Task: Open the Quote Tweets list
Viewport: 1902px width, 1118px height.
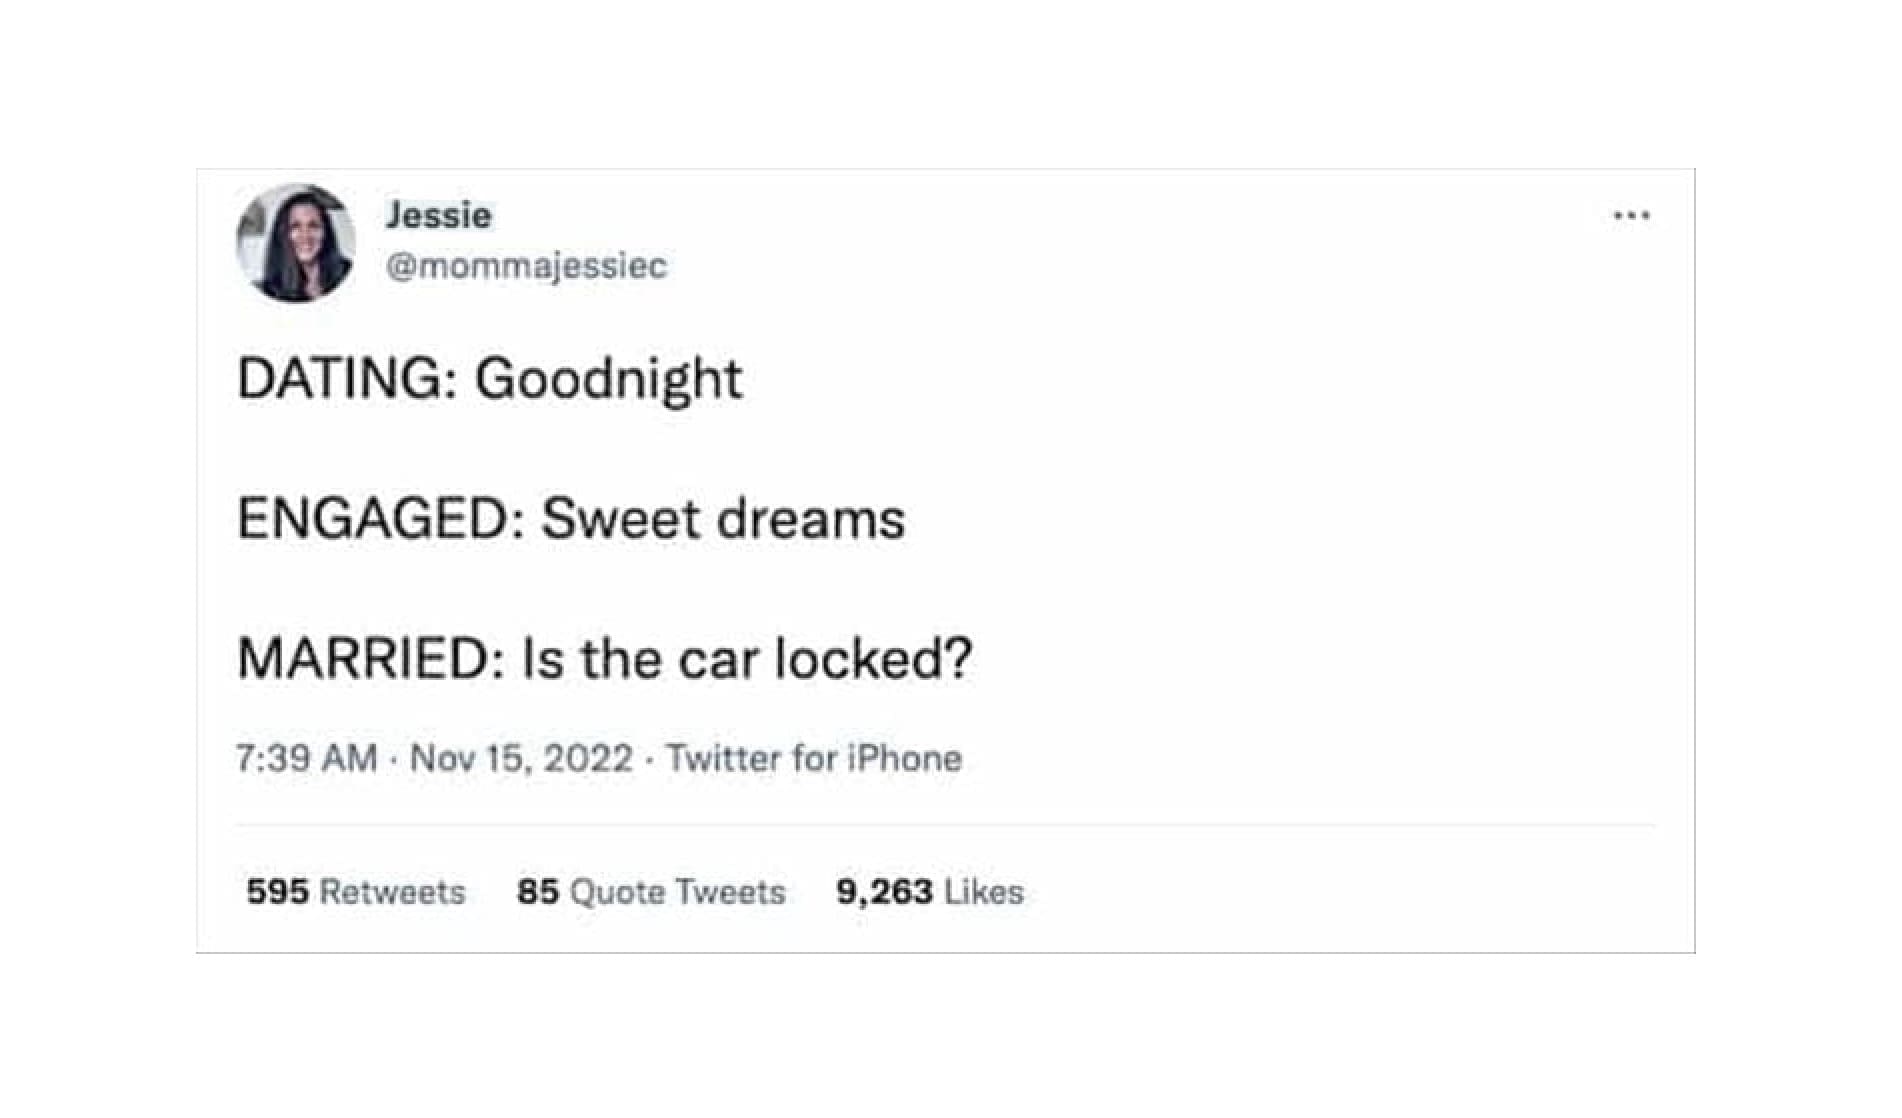Action: (x=677, y=891)
